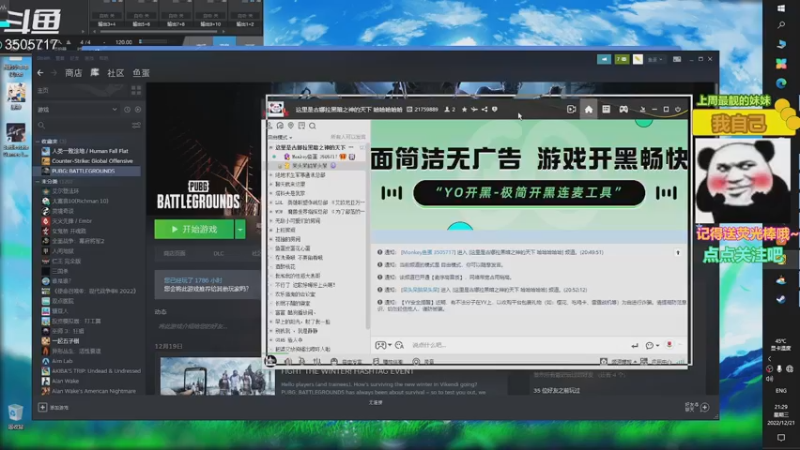This screenshot has width=800, height=450.
Task: Select PUBG: BATTLEGROUNDS in the library list
Action: (84, 171)
